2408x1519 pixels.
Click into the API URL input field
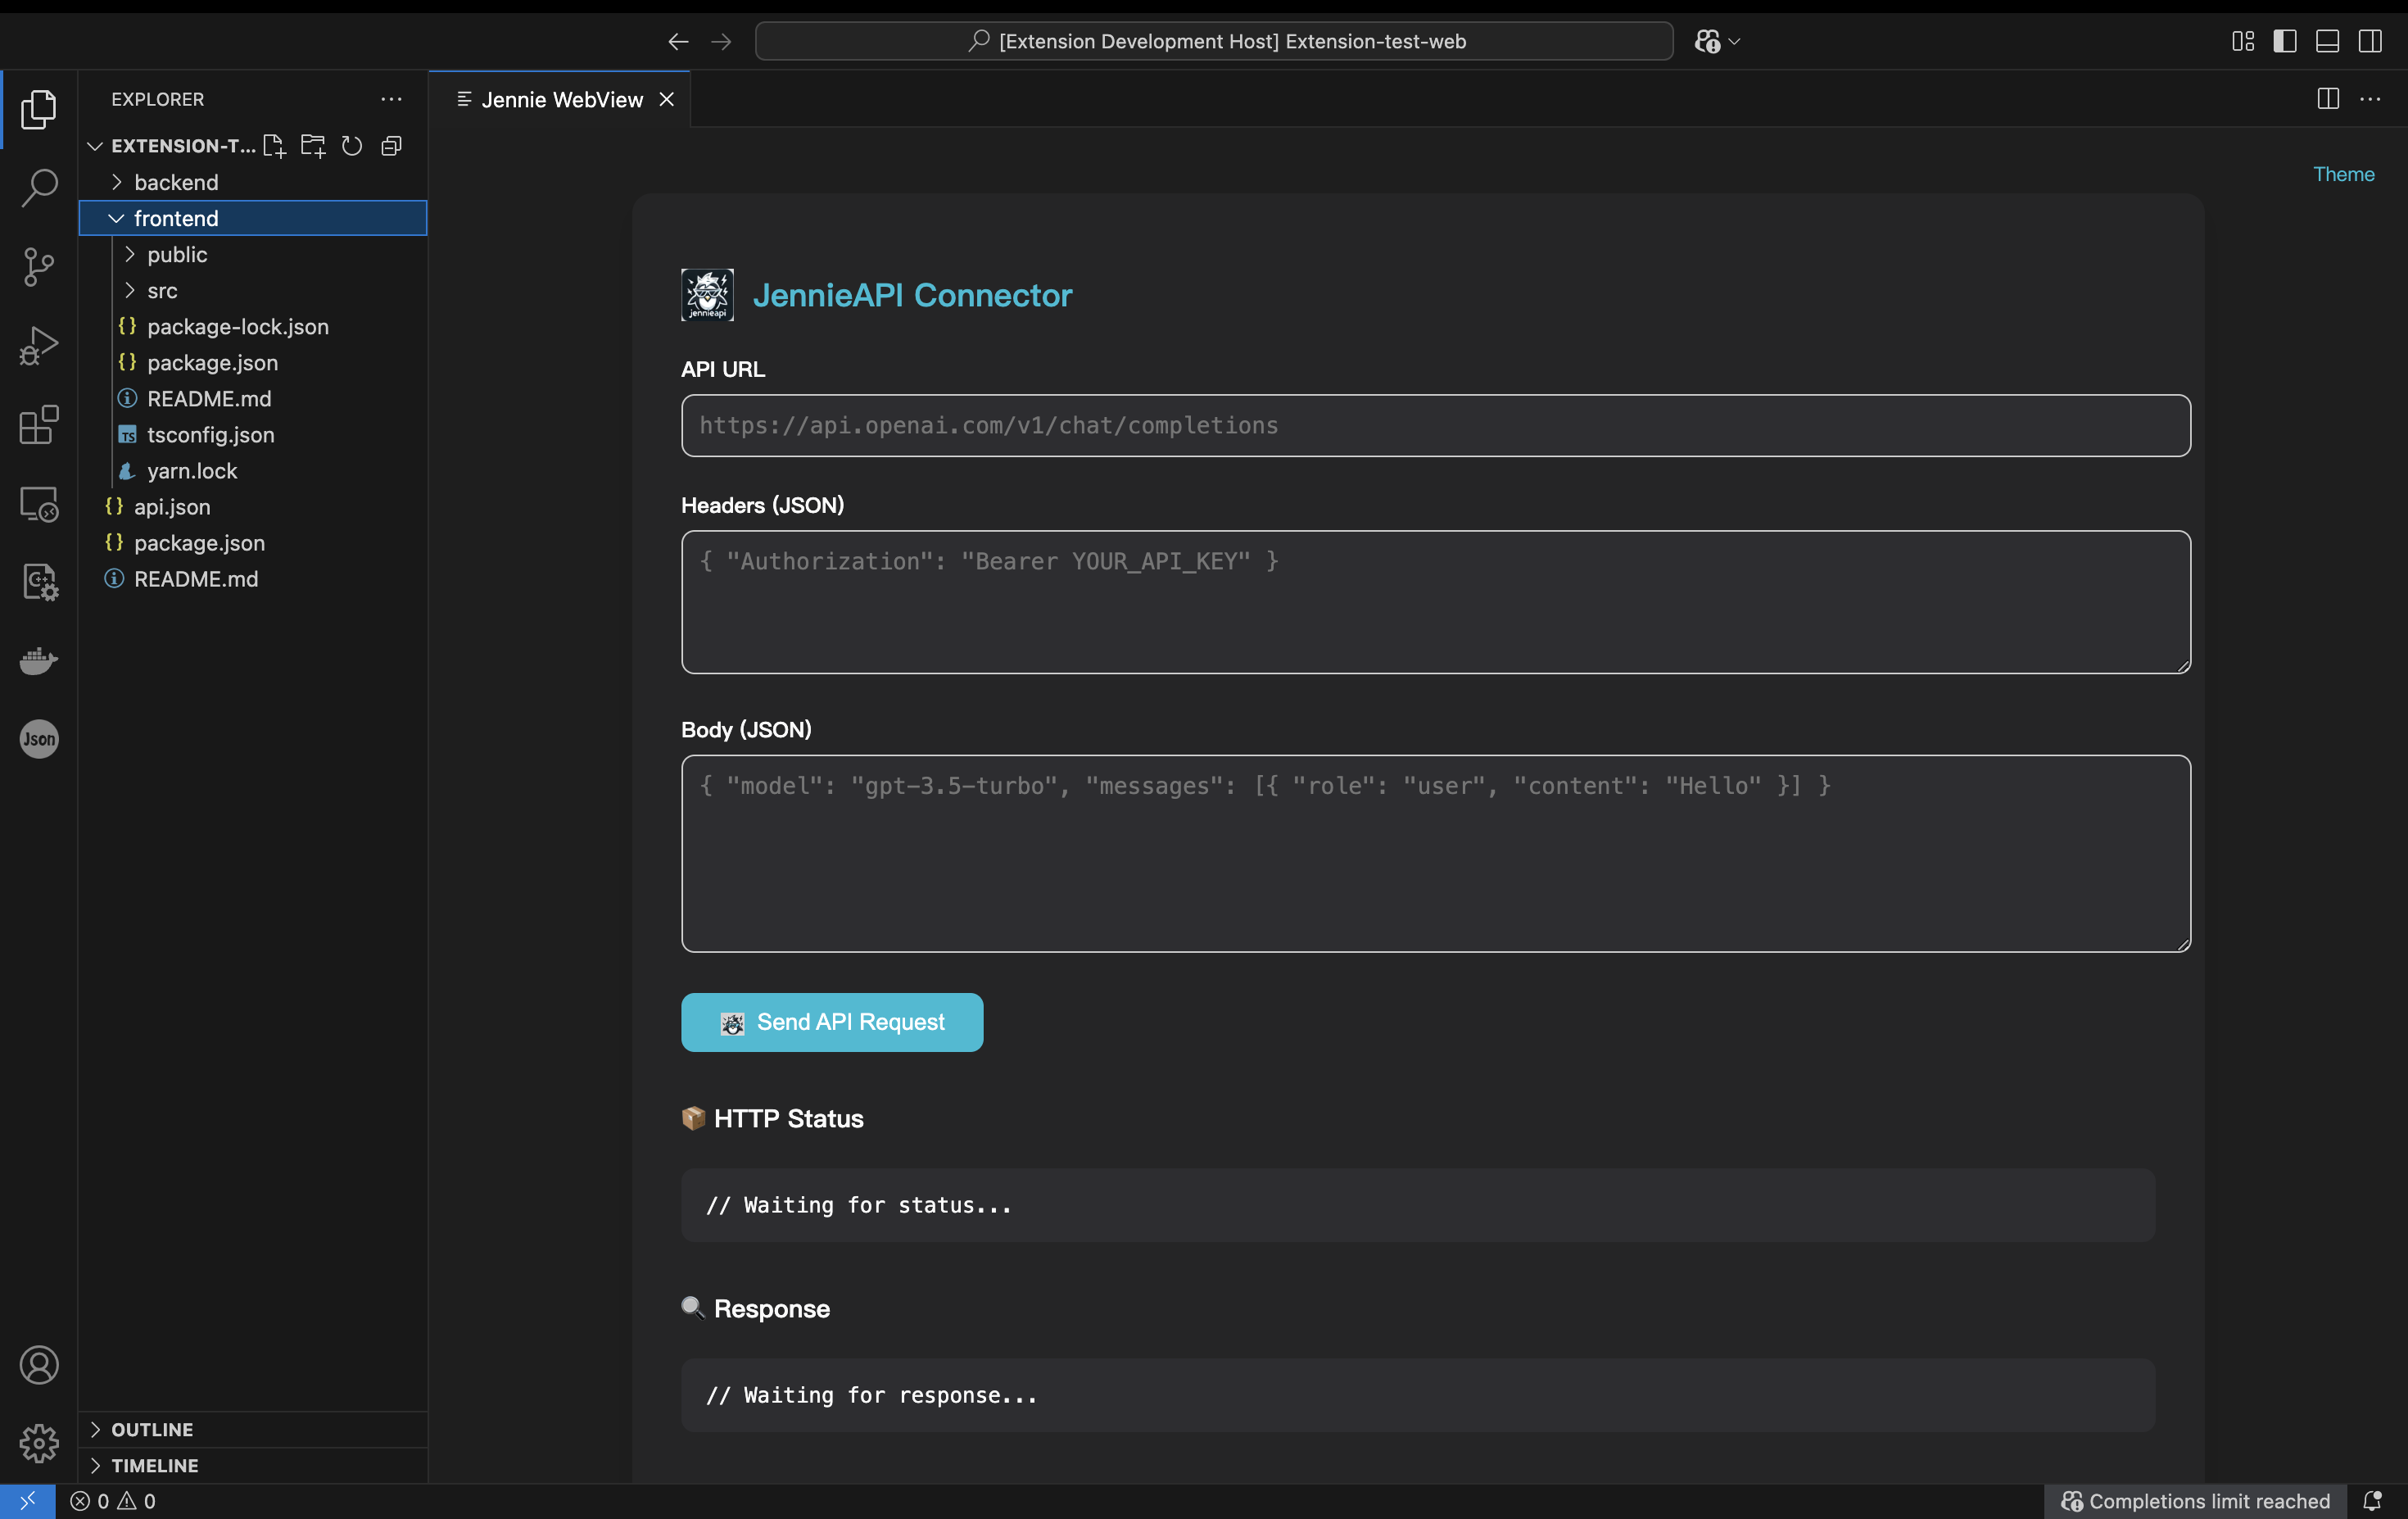coord(1435,425)
